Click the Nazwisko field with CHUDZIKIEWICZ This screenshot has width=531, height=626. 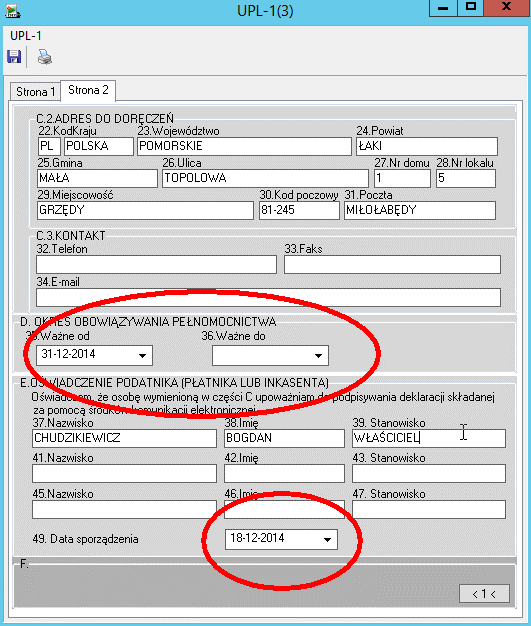[125, 438]
